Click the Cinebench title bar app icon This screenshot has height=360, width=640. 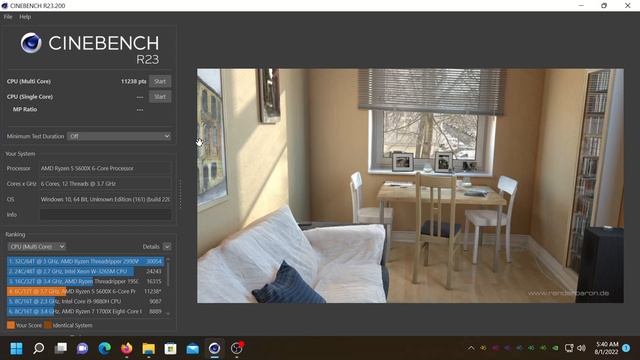4,6
